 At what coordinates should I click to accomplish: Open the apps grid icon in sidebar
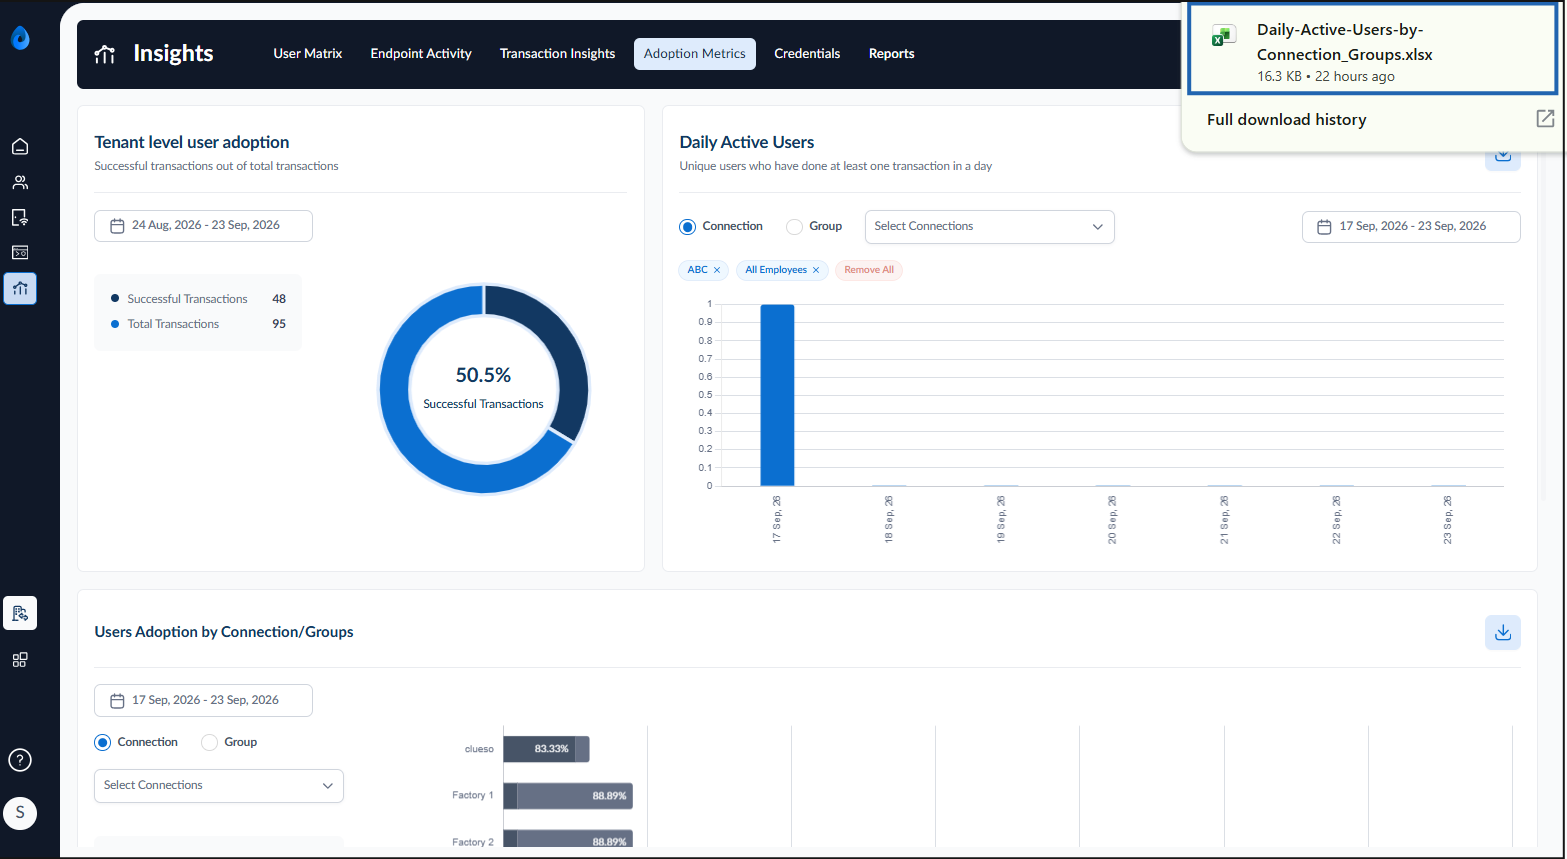click(x=20, y=660)
